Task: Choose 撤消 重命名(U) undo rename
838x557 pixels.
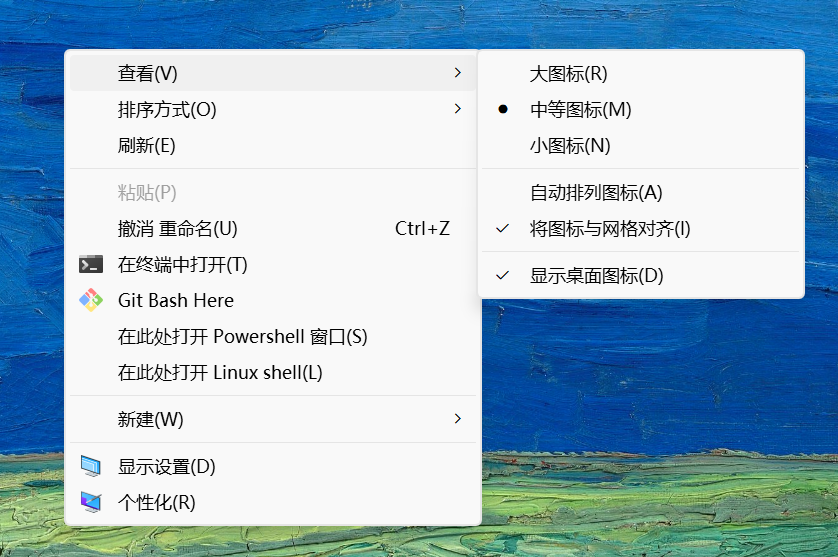Action: (273, 229)
